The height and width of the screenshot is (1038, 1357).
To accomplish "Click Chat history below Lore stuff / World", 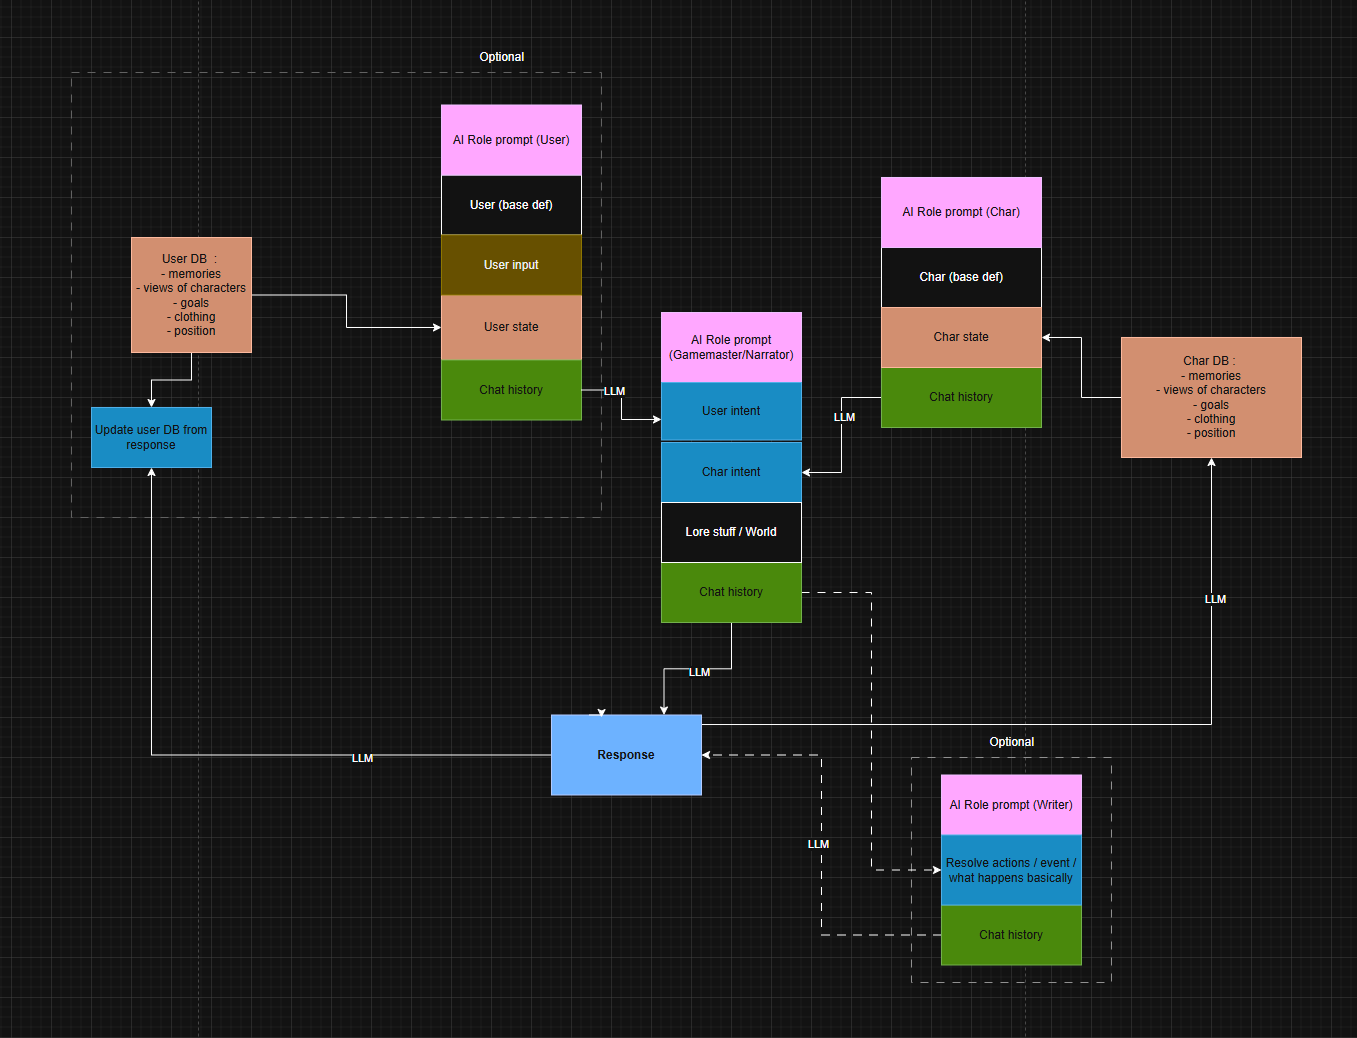I will pos(731,592).
